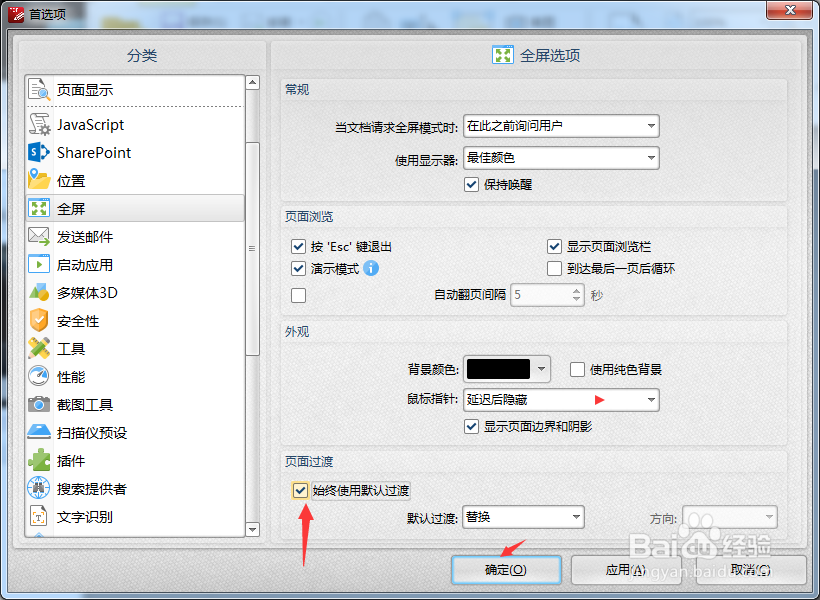Select 搜索提供者 category text
The width and height of the screenshot is (820, 600).
[92, 489]
